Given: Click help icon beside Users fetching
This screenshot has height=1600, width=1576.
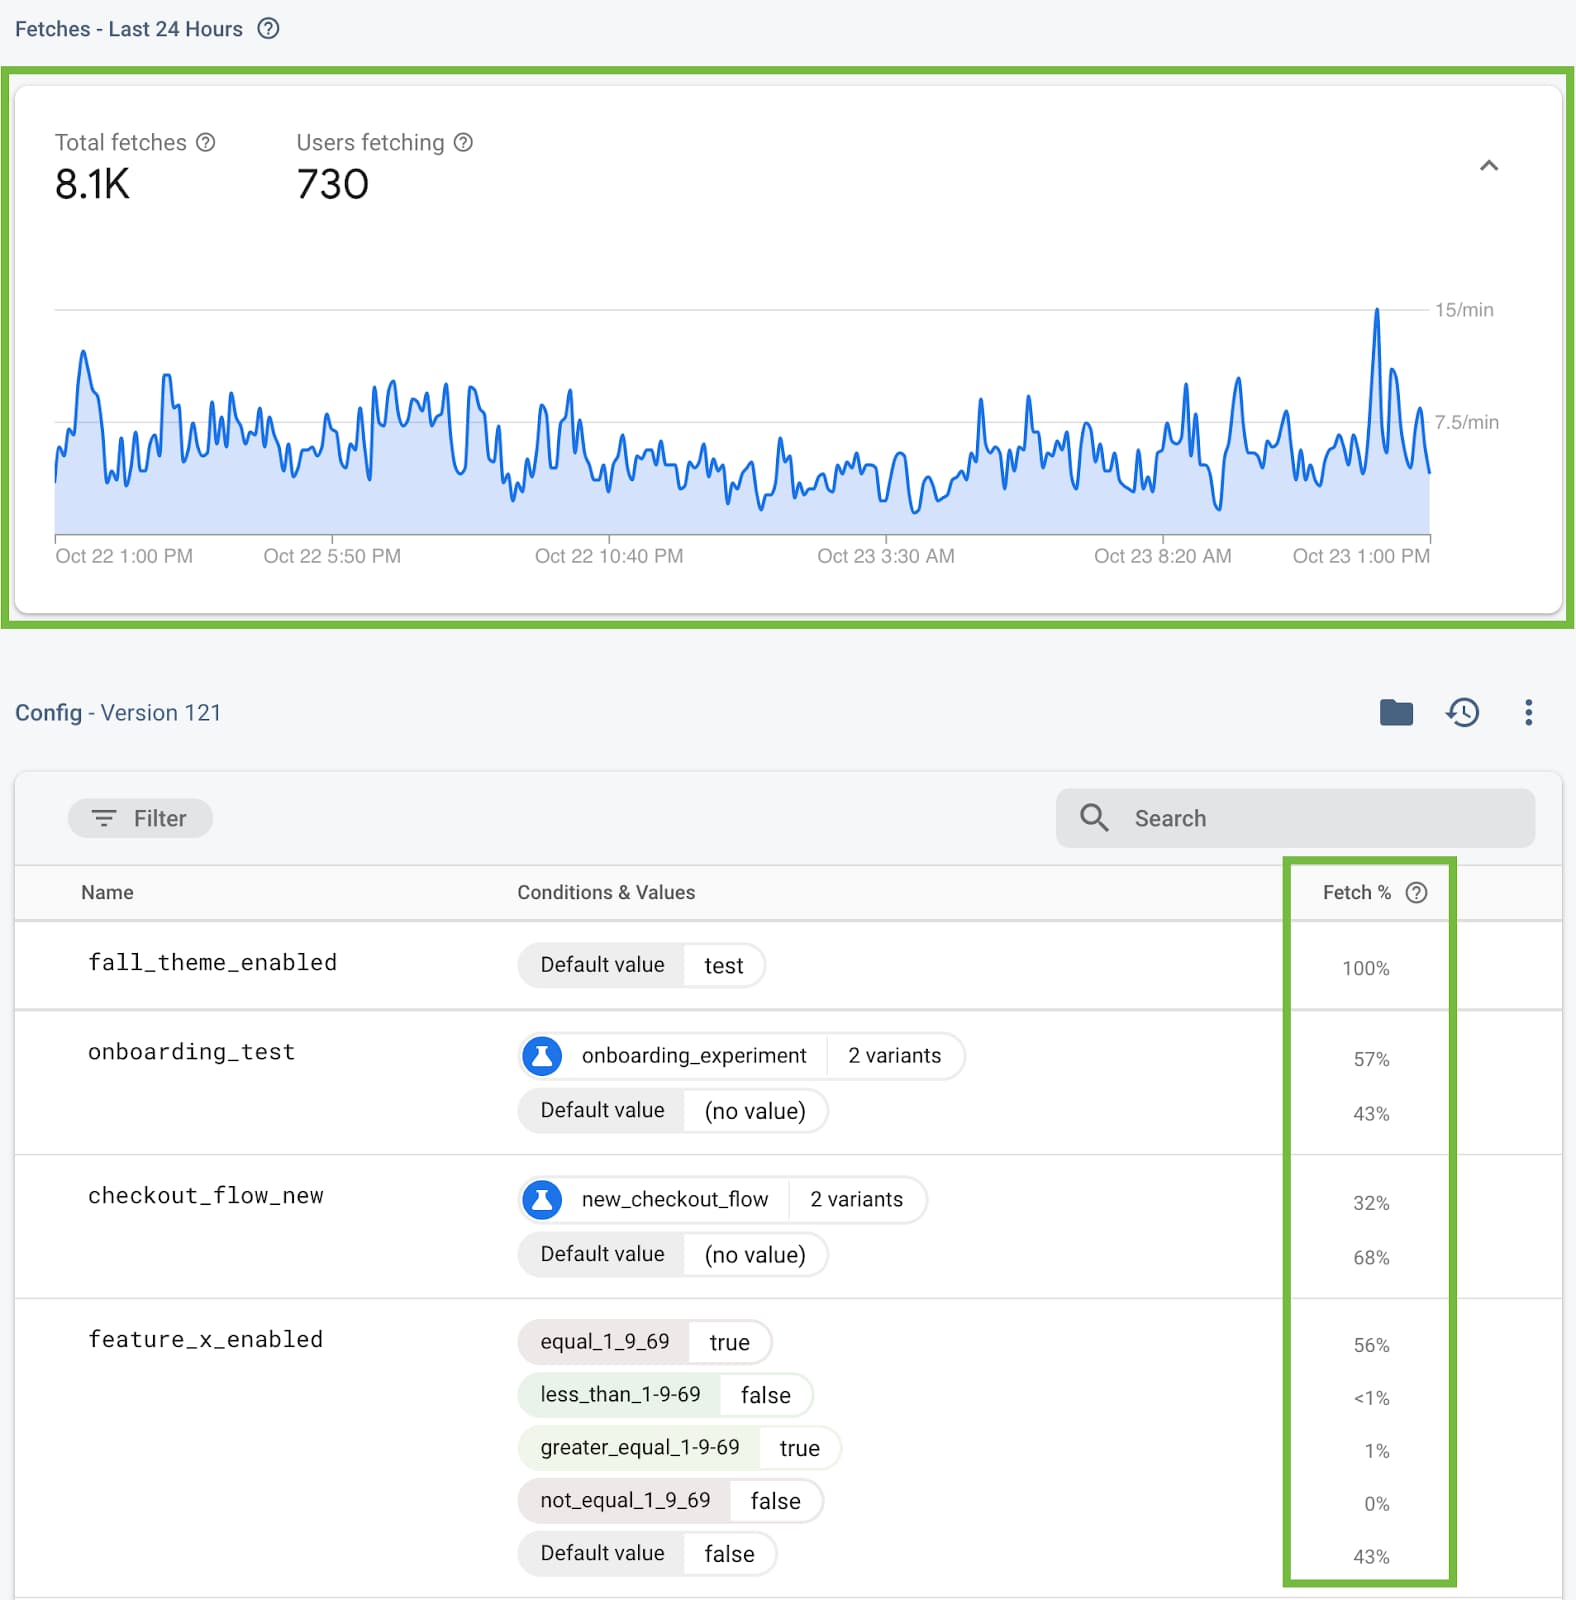Looking at the screenshot, I should [x=463, y=142].
